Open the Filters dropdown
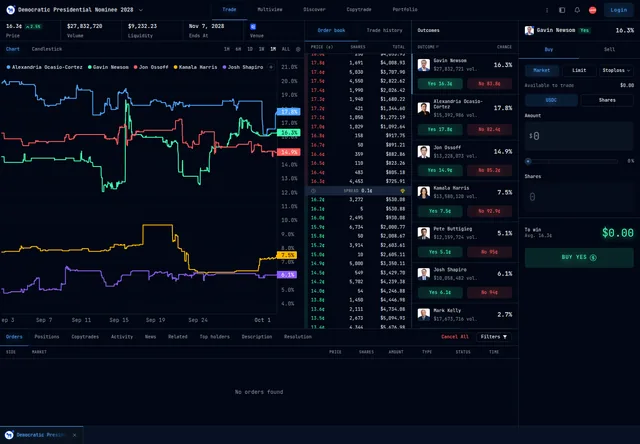Image resolution: width=640 pixels, height=444 pixels. (493, 337)
